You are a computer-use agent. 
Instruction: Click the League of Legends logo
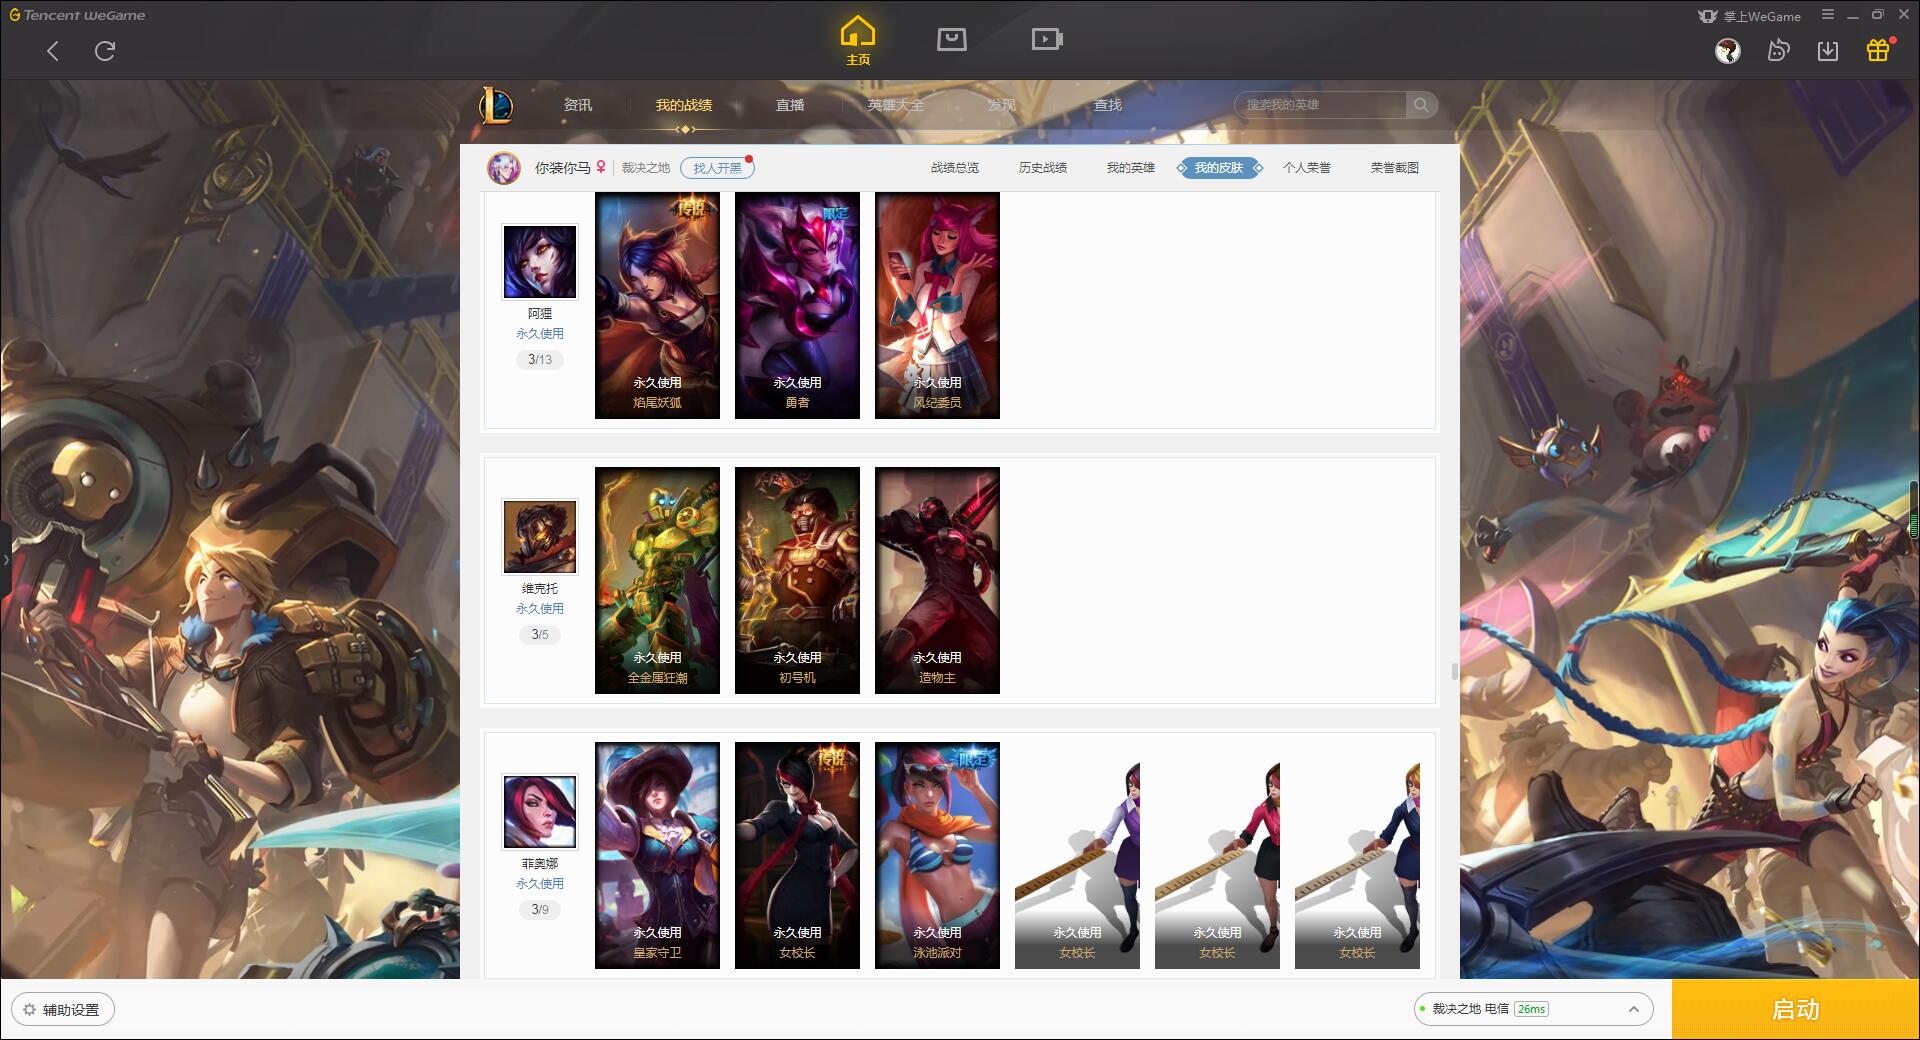pos(497,105)
